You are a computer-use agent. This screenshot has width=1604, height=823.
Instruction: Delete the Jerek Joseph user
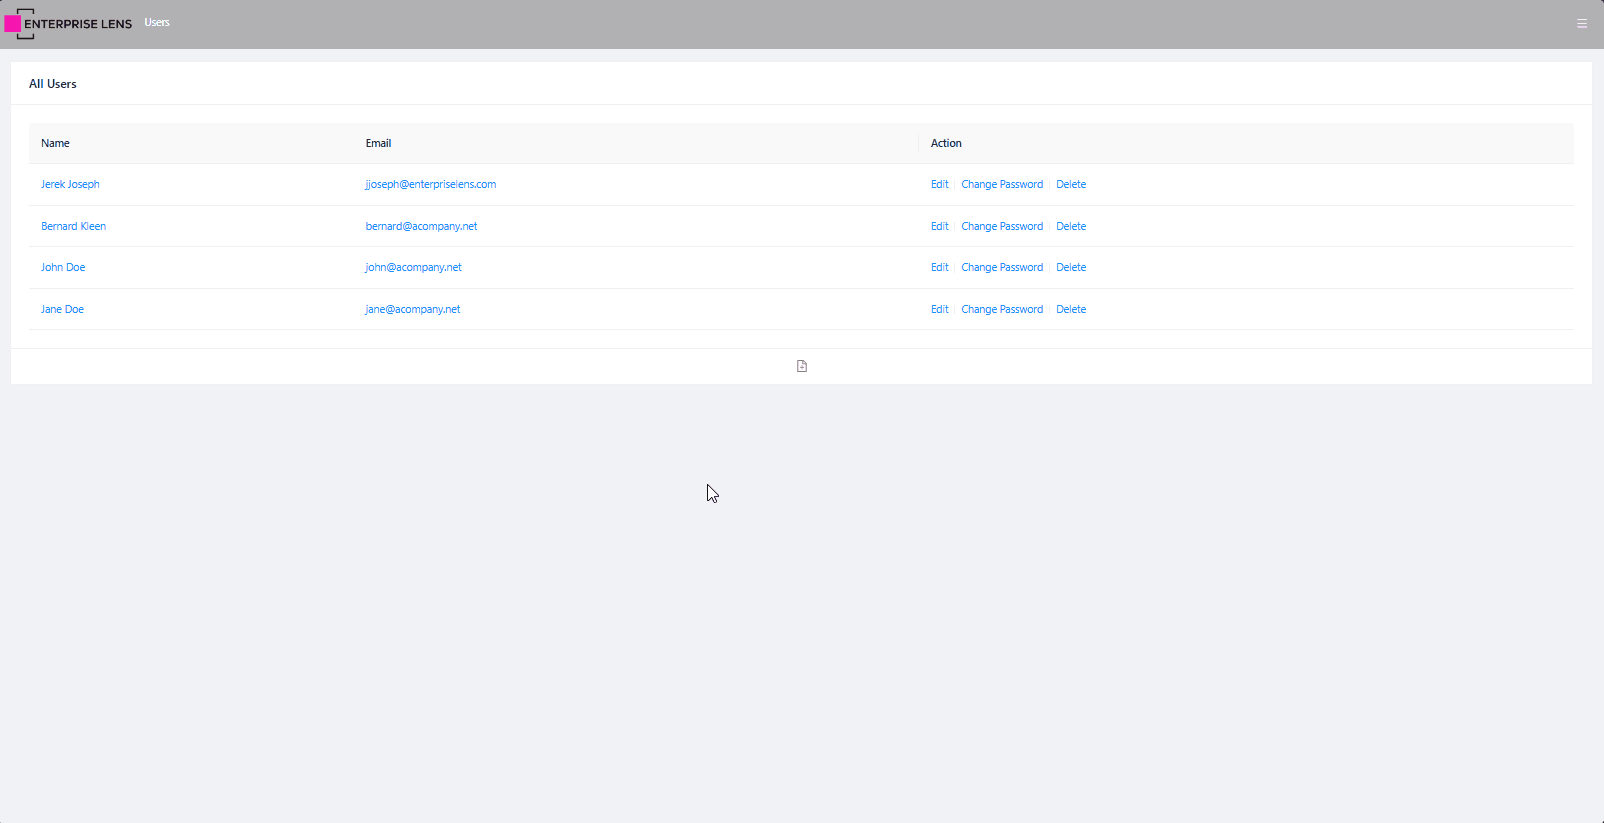click(1071, 185)
